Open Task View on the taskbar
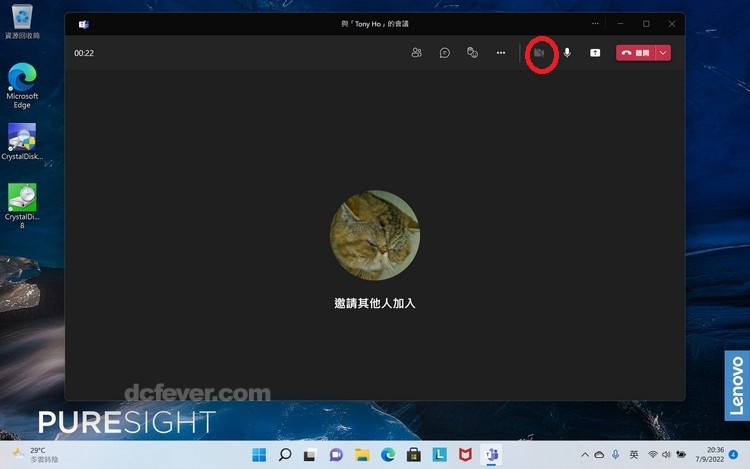750x469 pixels. 310,455
